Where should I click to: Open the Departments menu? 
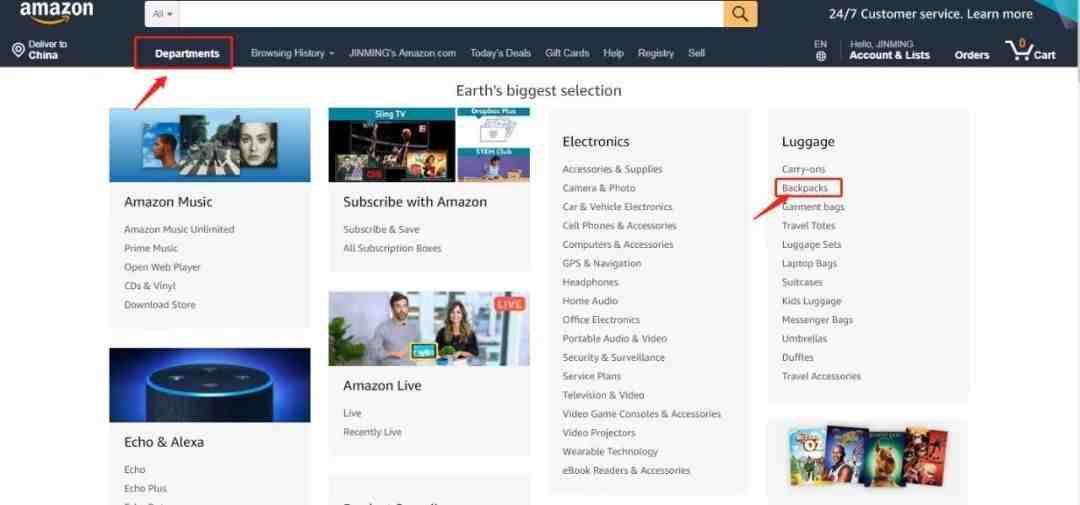click(x=187, y=54)
